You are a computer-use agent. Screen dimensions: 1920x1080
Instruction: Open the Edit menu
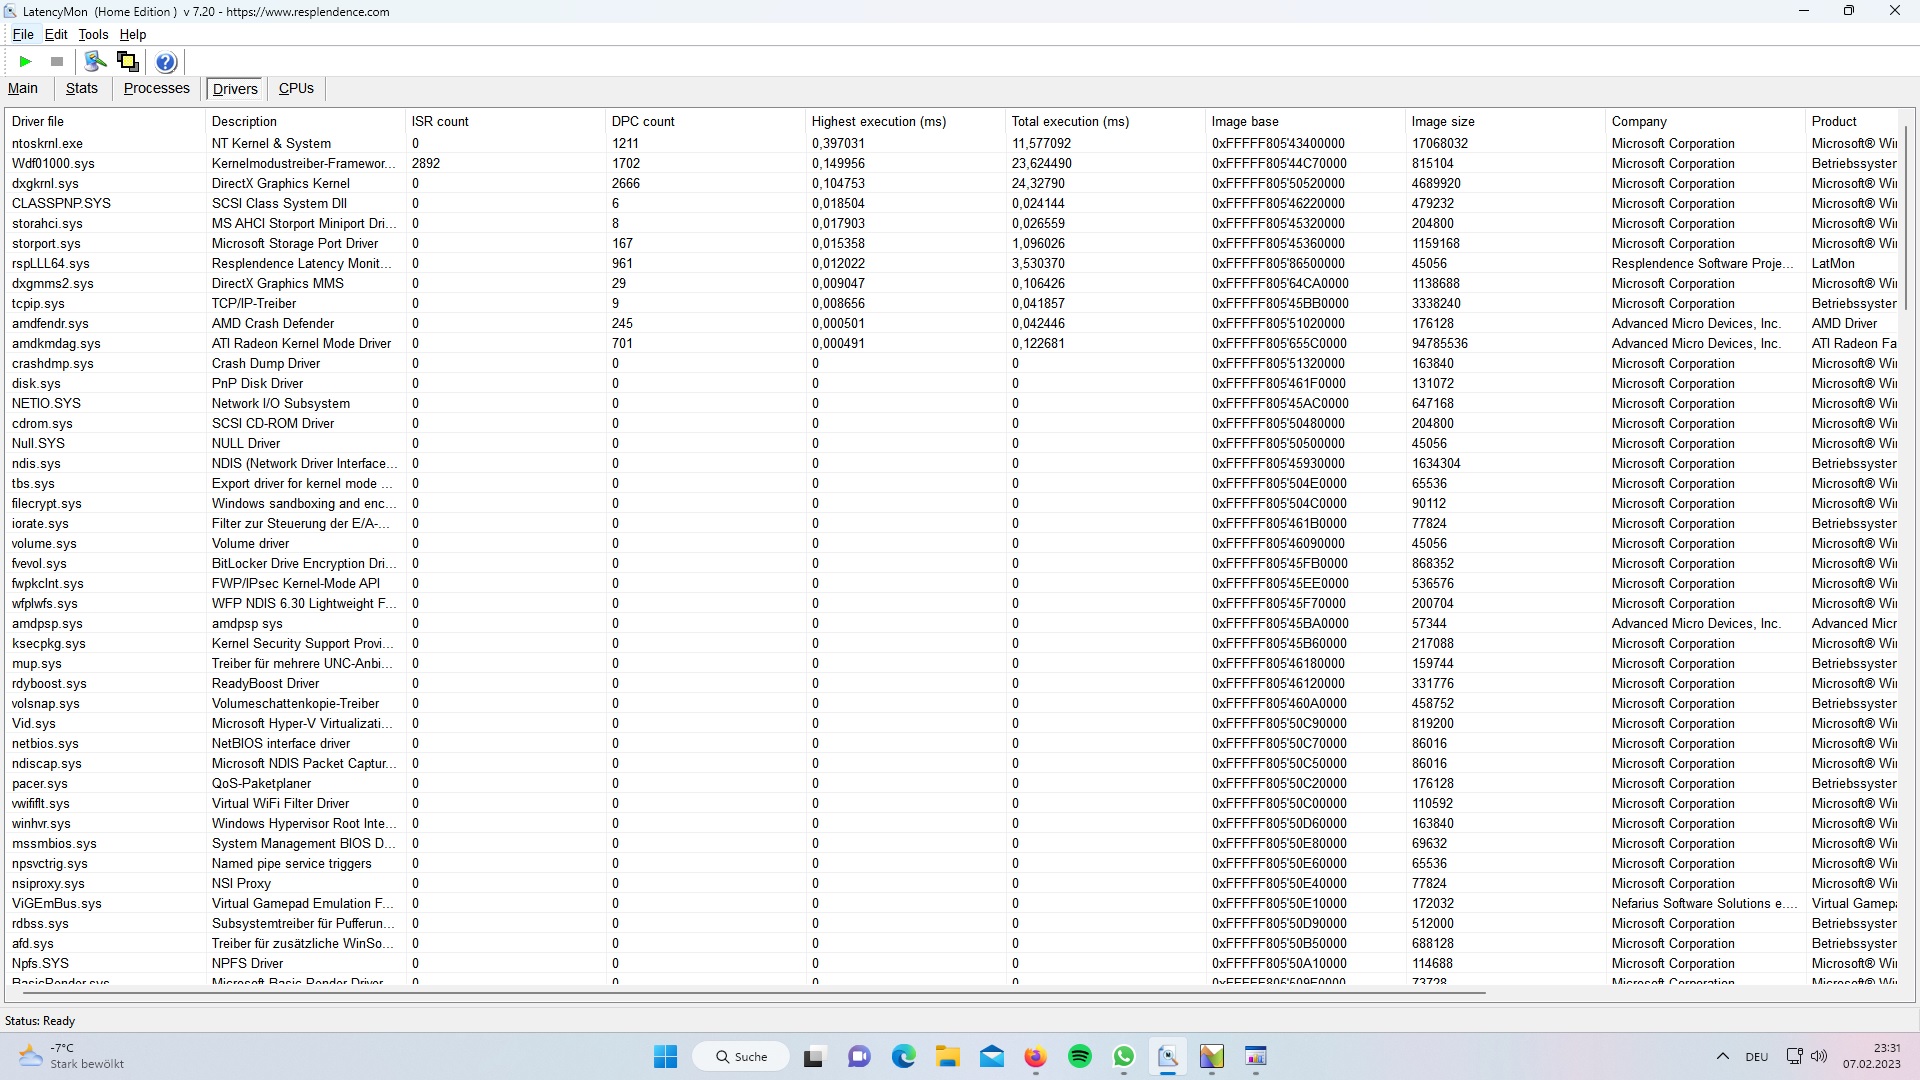(56, 34)
